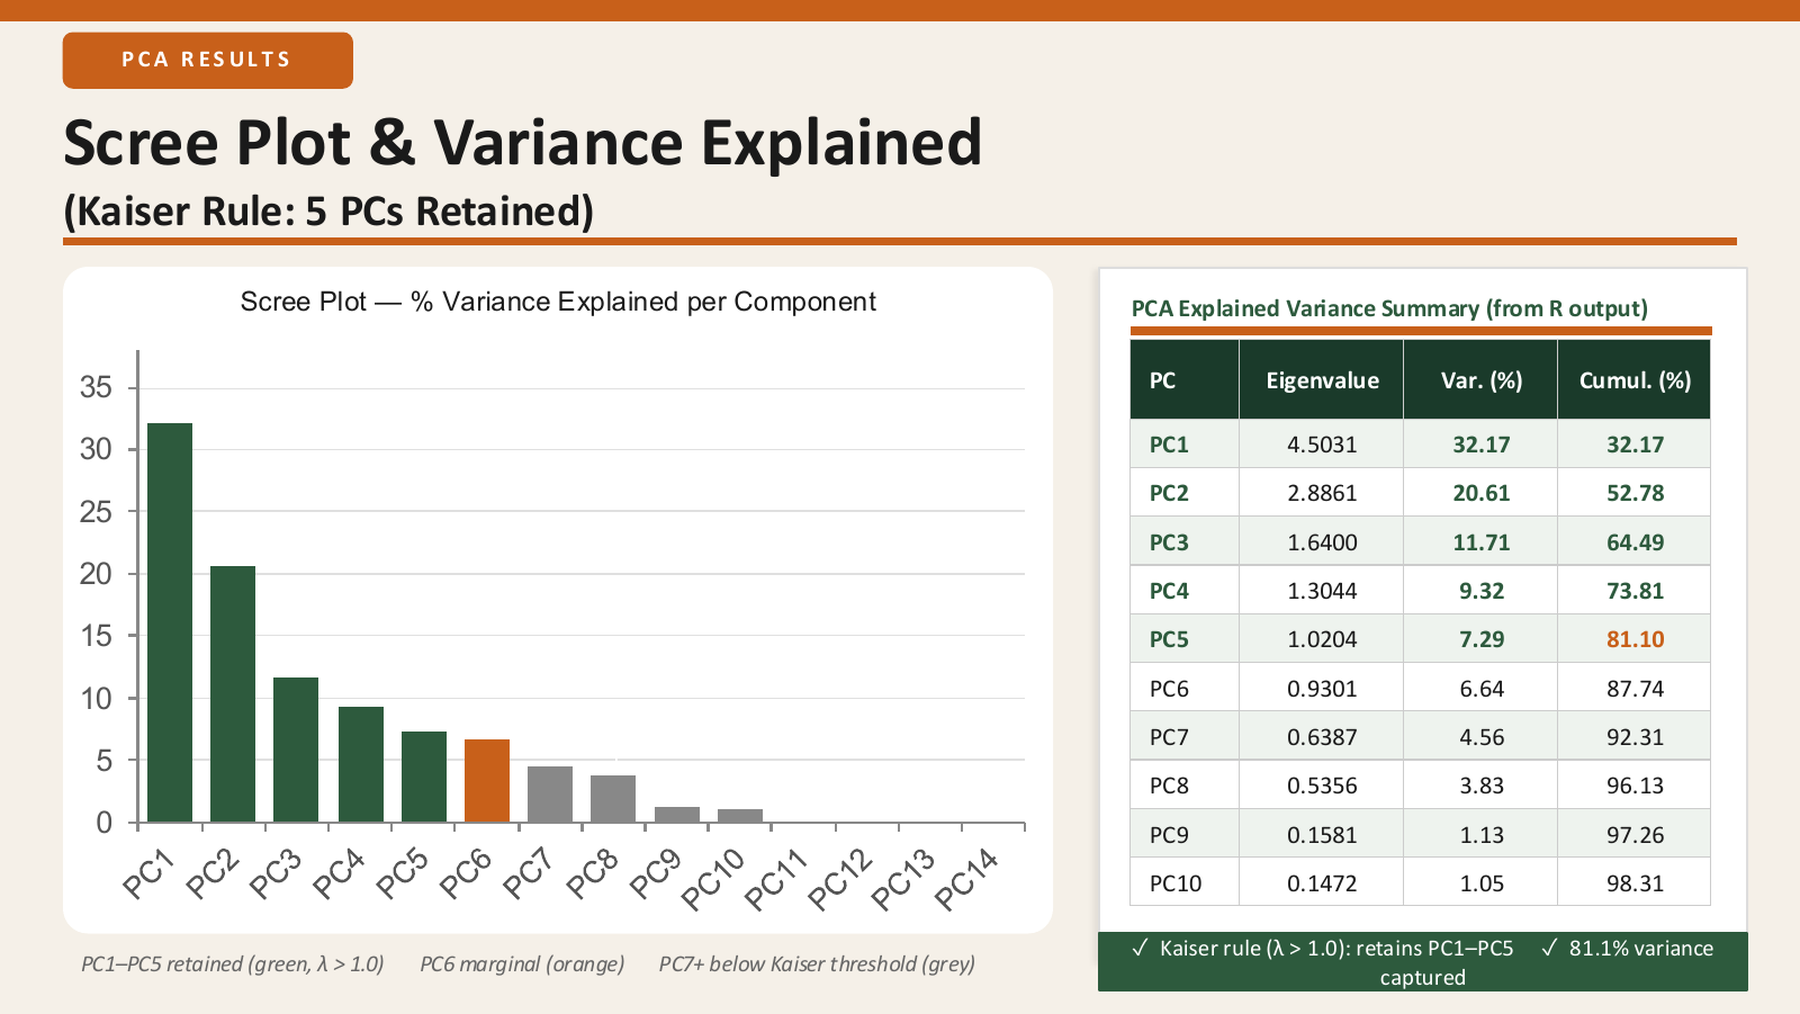Click variance cell 4.56

[1481, 737]
